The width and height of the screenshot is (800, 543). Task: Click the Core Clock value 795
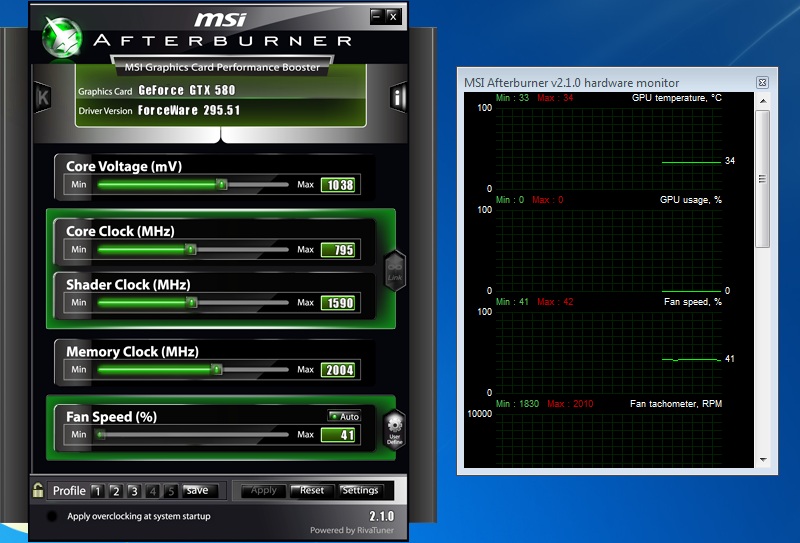point(340,250)
